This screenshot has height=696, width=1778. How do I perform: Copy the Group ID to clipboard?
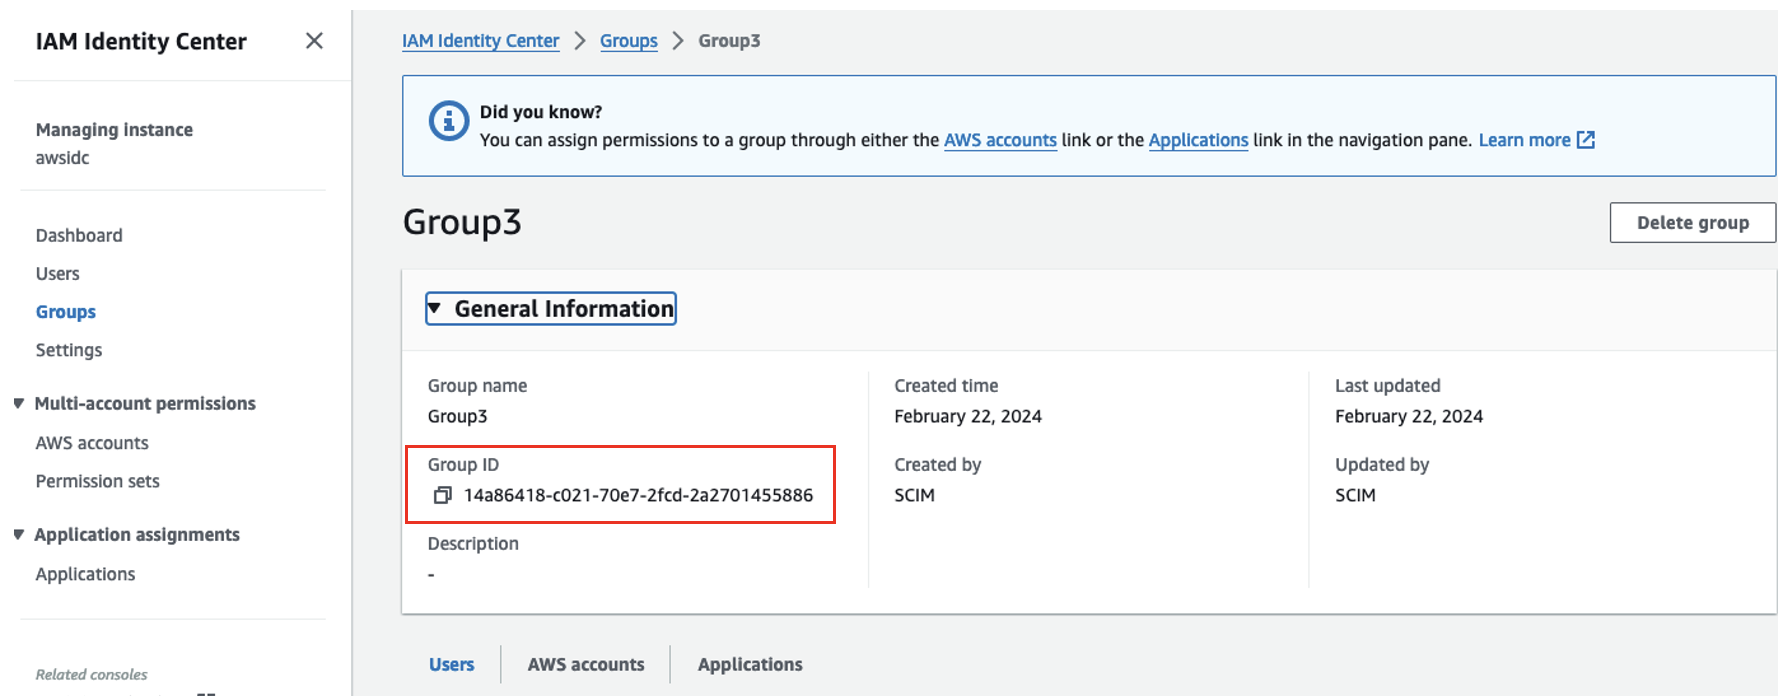[x=442, y=495]
